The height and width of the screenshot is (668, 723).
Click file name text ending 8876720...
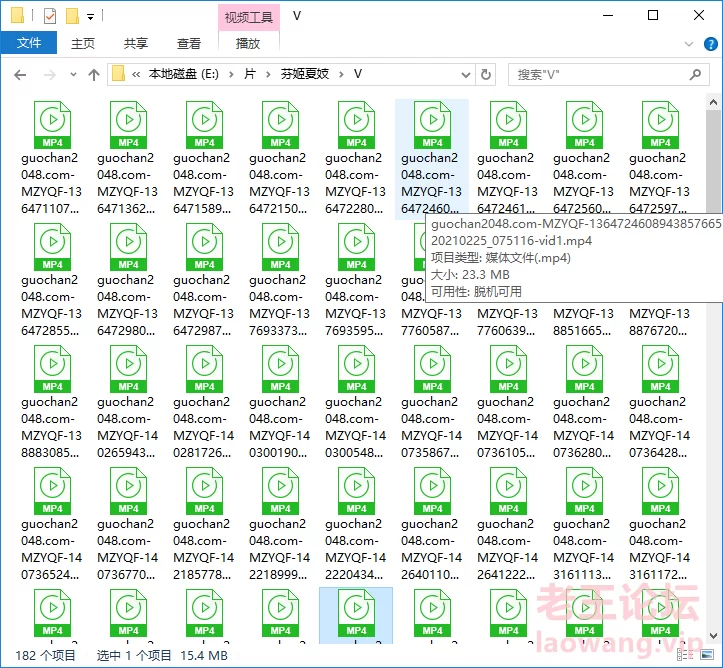click(659, 322)
